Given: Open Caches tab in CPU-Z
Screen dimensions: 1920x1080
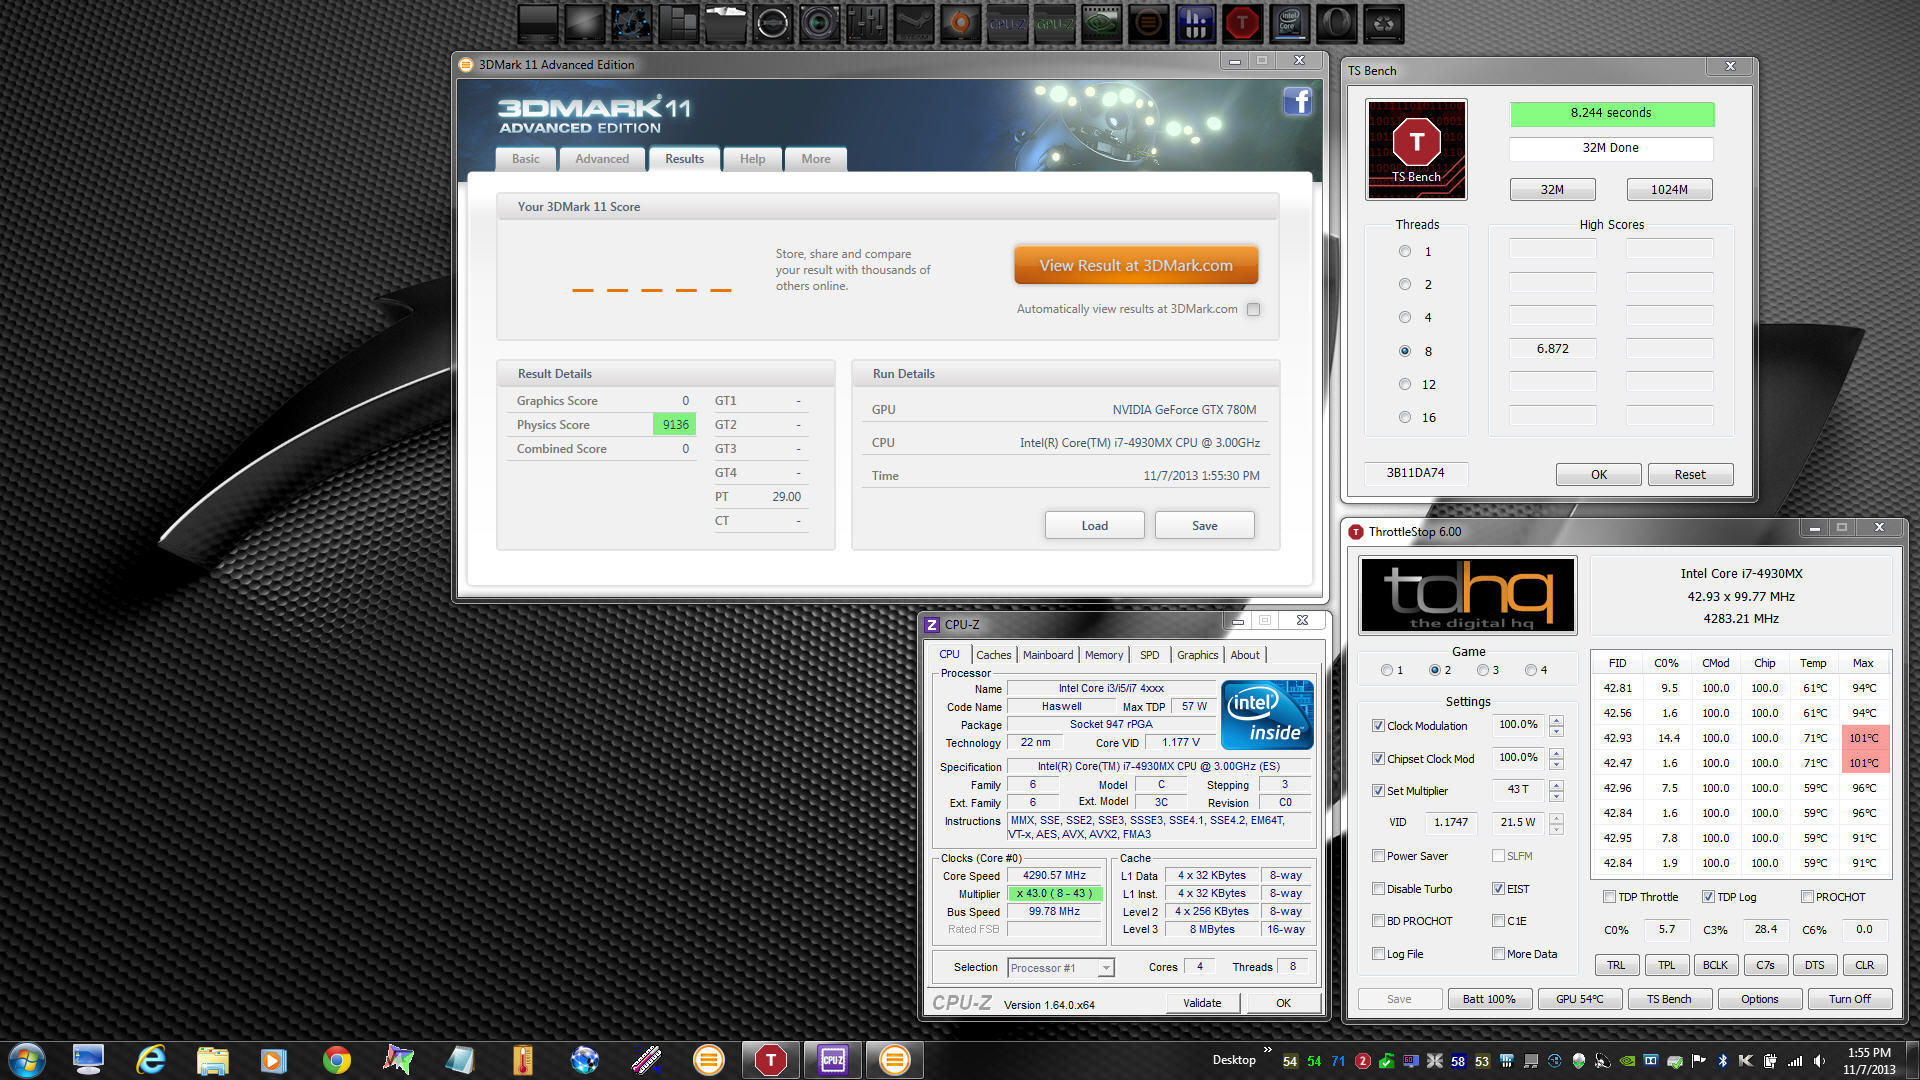Looking at the screenshot, I should click(x=993, y=655).
